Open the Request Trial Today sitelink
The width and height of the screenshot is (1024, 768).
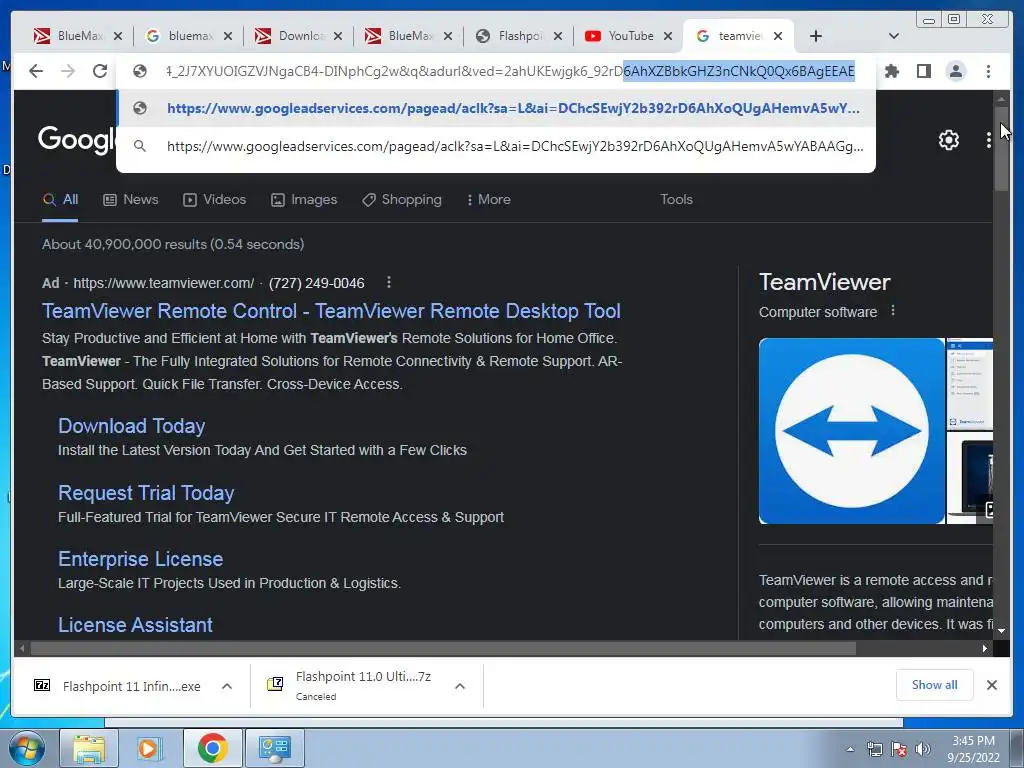click(146, 493)
